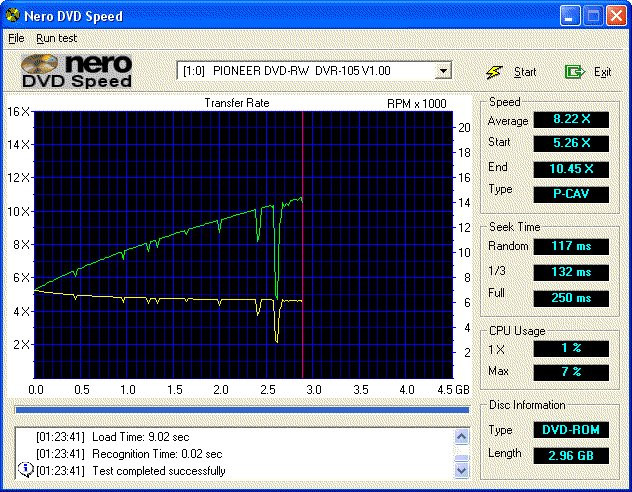
Task: Open the drive selection dropdown arrow
Action: pyautogui.click(x=443, y=71)
